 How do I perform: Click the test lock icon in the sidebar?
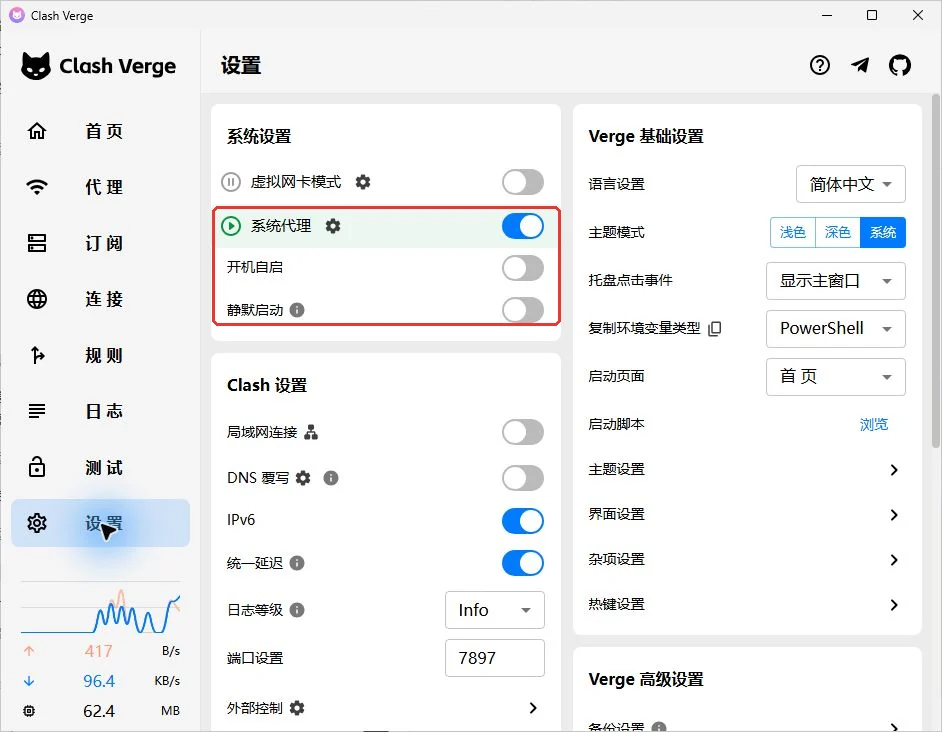[x=37, y=466]
